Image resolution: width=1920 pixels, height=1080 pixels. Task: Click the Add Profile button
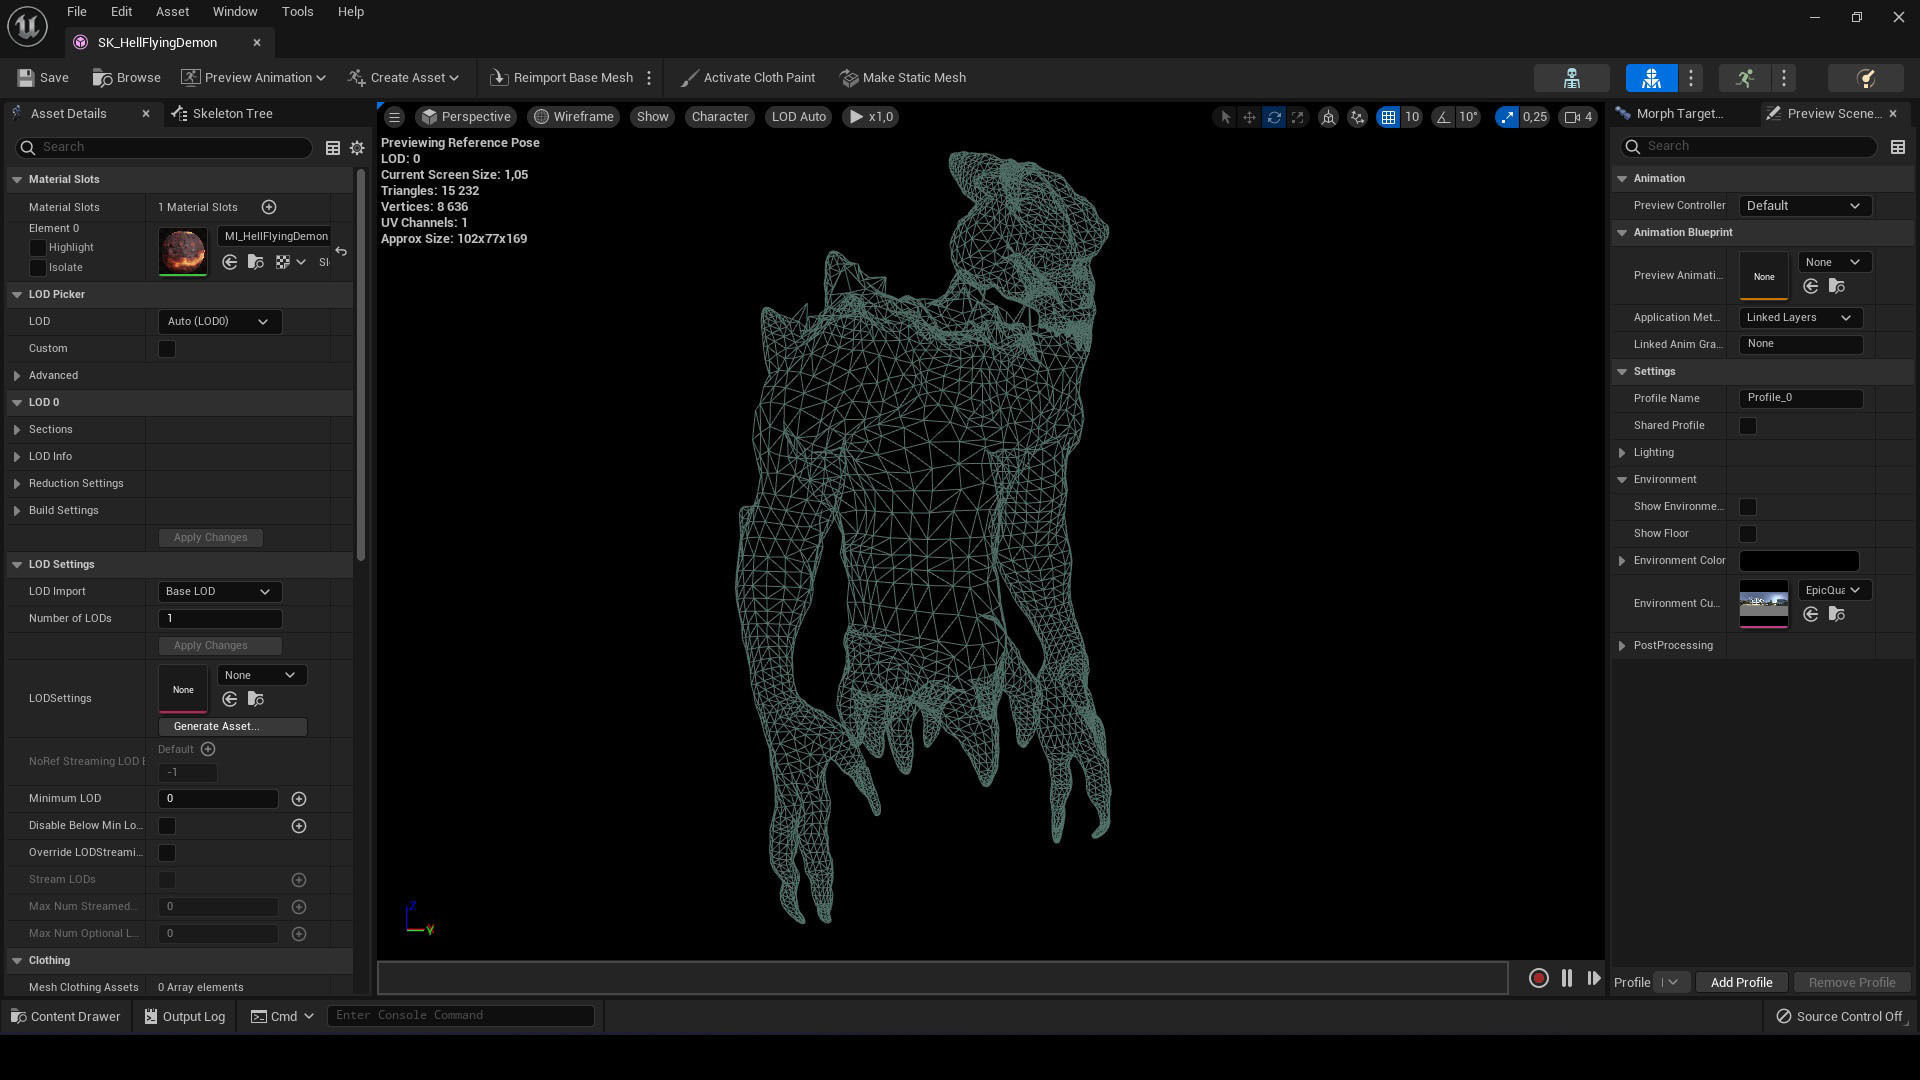1740,983
